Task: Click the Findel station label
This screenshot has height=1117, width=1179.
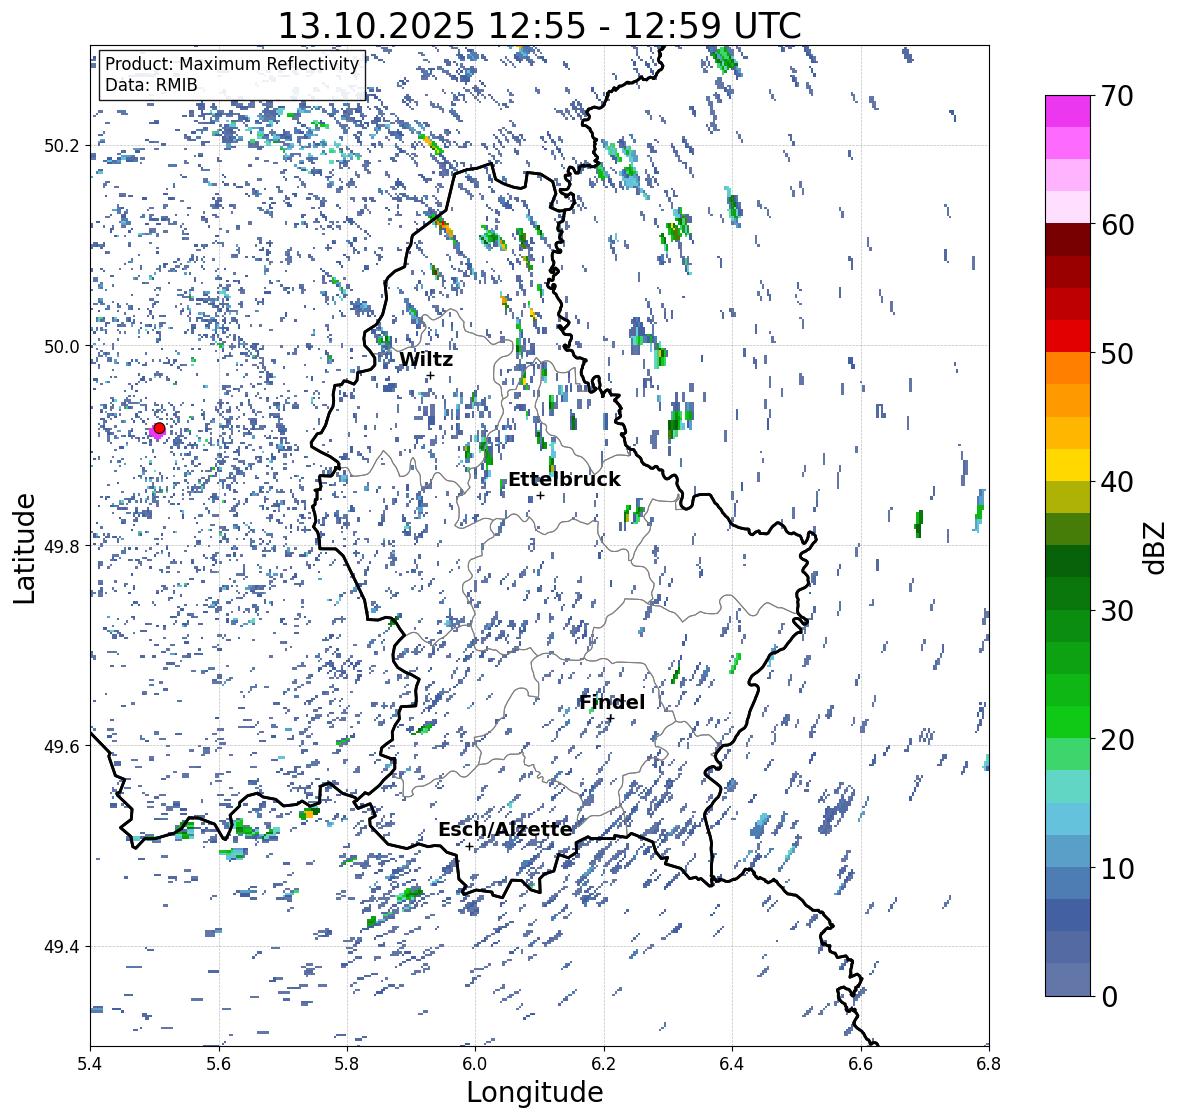Action: tap(611, 702)
